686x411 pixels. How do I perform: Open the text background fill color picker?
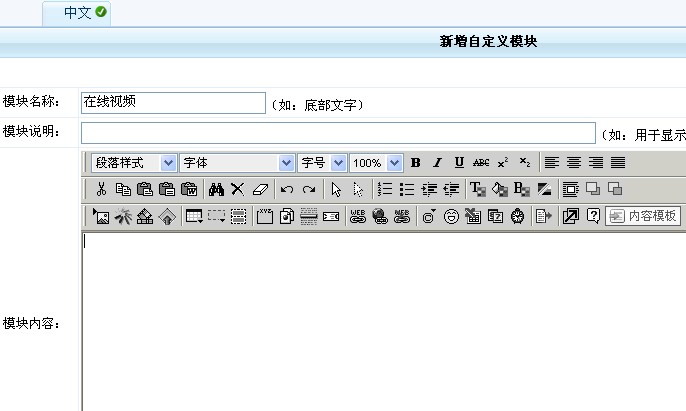(x=500, y=189)
